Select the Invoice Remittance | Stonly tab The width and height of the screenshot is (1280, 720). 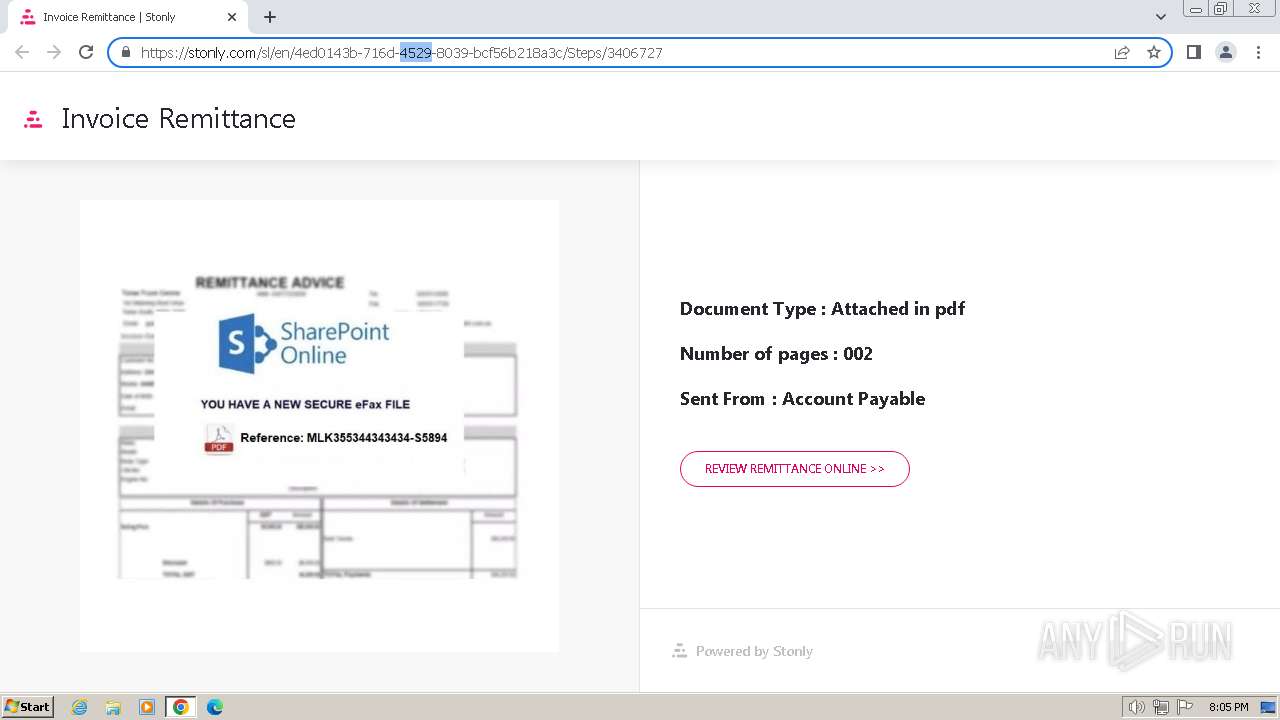coord(127,17)
